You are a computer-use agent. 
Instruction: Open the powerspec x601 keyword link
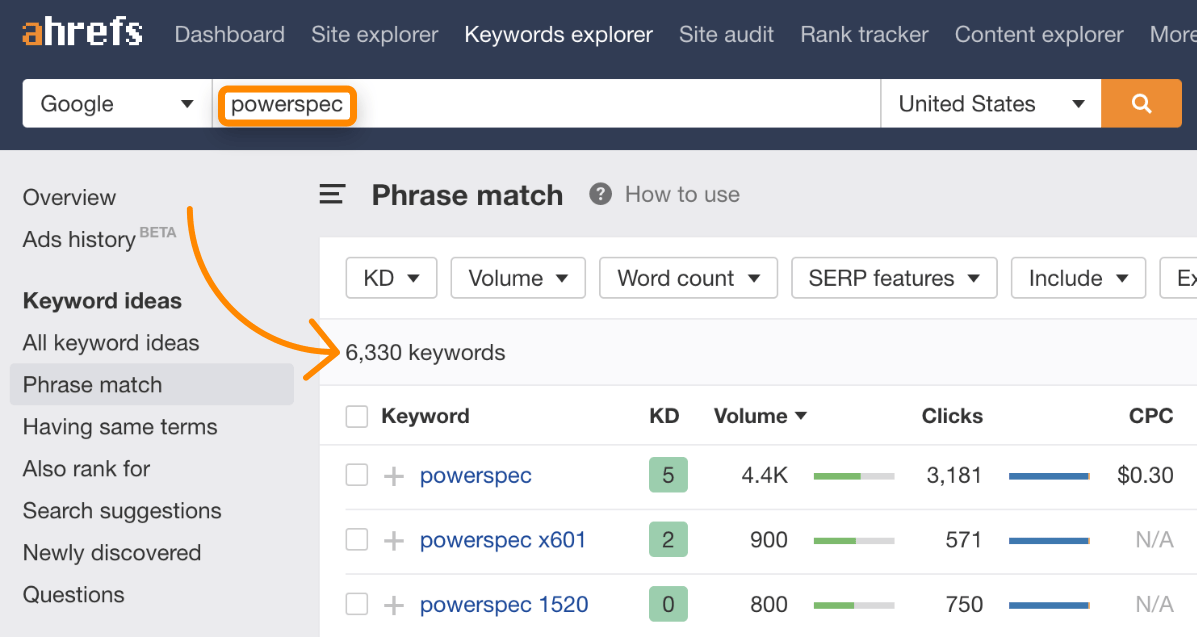tap(502, 540)
